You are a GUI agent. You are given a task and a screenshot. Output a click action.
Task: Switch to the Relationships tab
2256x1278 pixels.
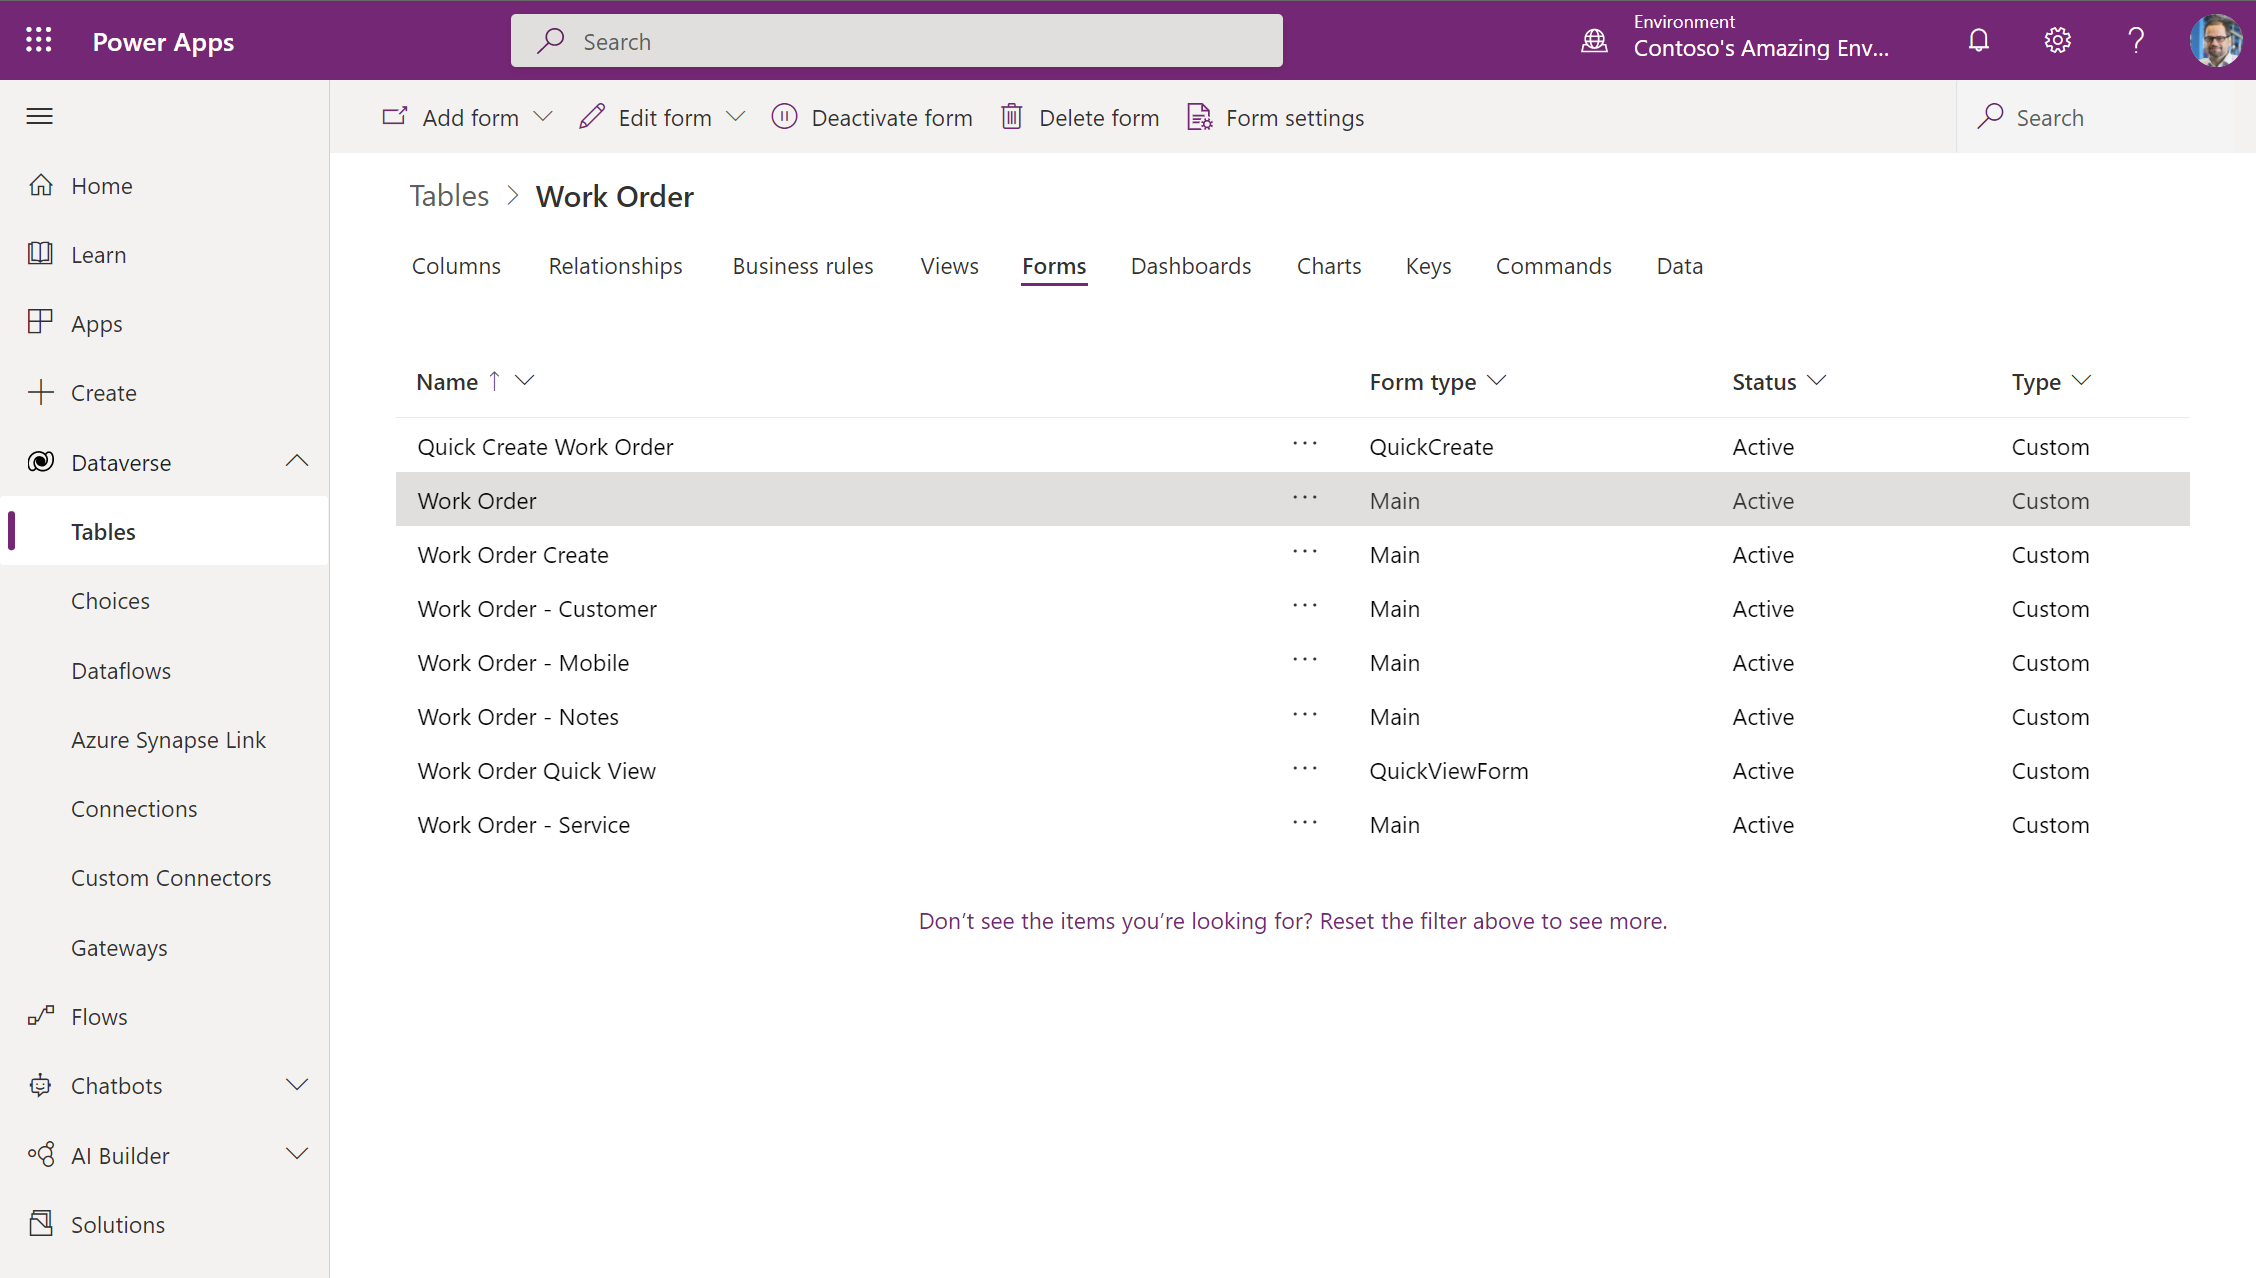pos(615,266)
